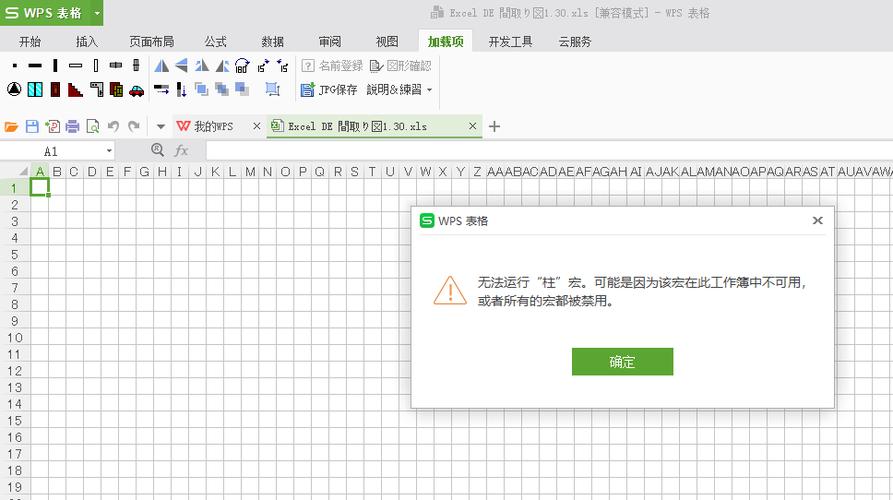Click 确定 in the dialog
893x500 pixels.
[622, 362]
